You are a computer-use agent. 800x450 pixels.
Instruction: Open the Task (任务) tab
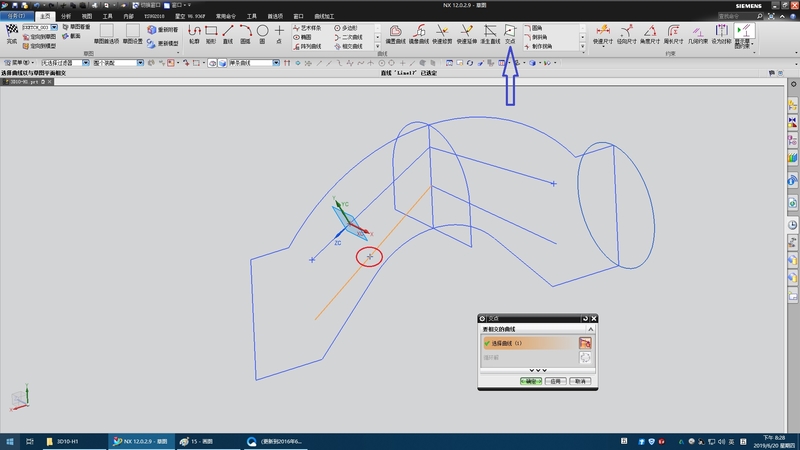[x=16, y=16]
